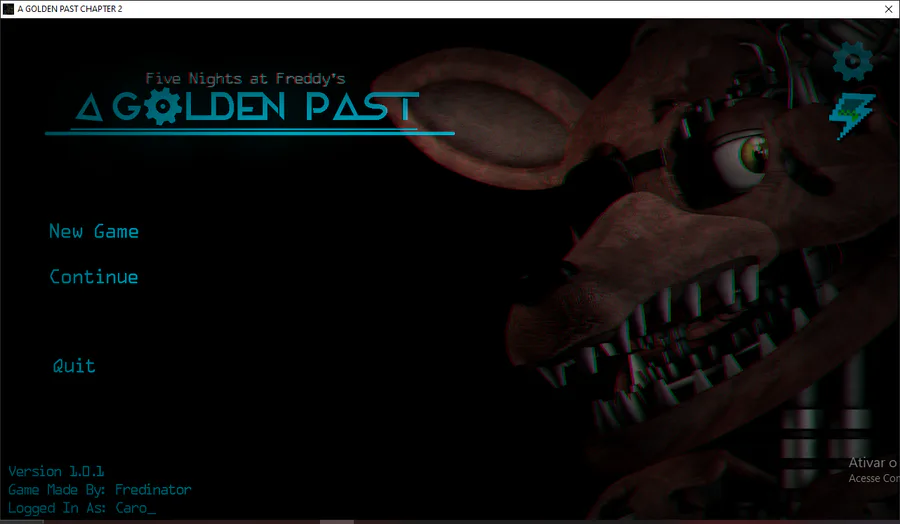Close the A Golden Past window

pos(888,9)
